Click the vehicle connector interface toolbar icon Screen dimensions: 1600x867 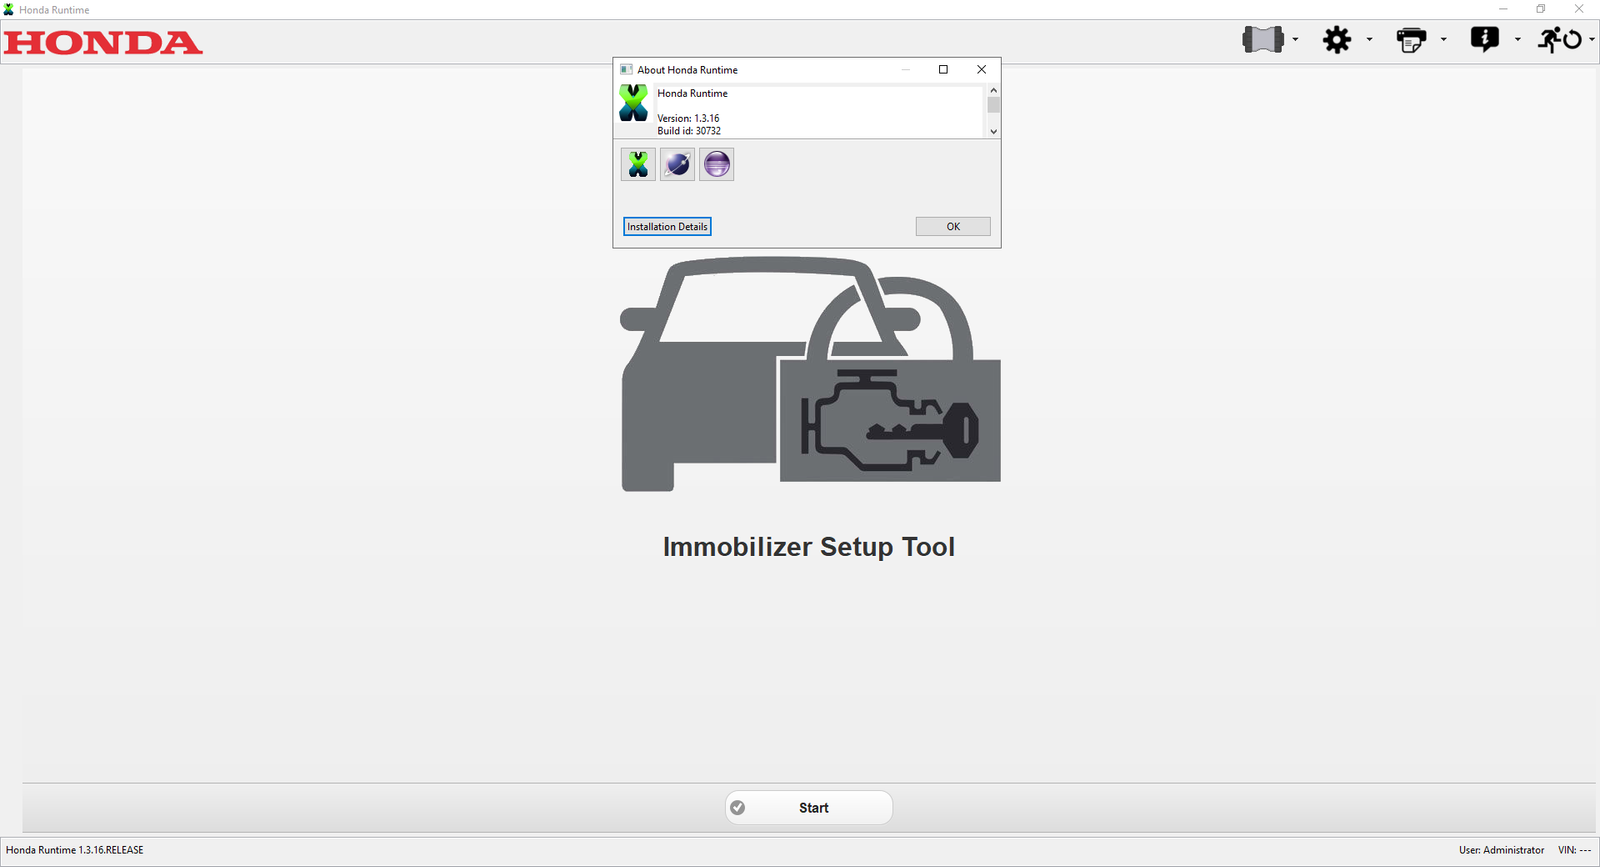[x=1263, y=40]
